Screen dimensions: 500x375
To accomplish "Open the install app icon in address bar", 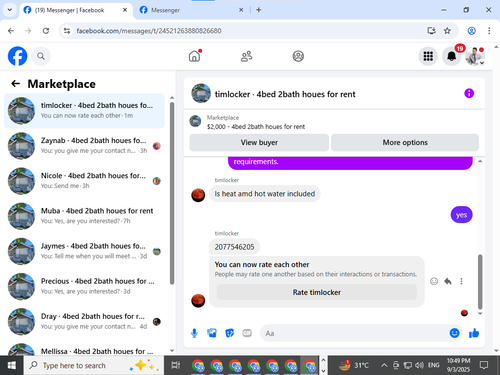I will pos(431,31).
